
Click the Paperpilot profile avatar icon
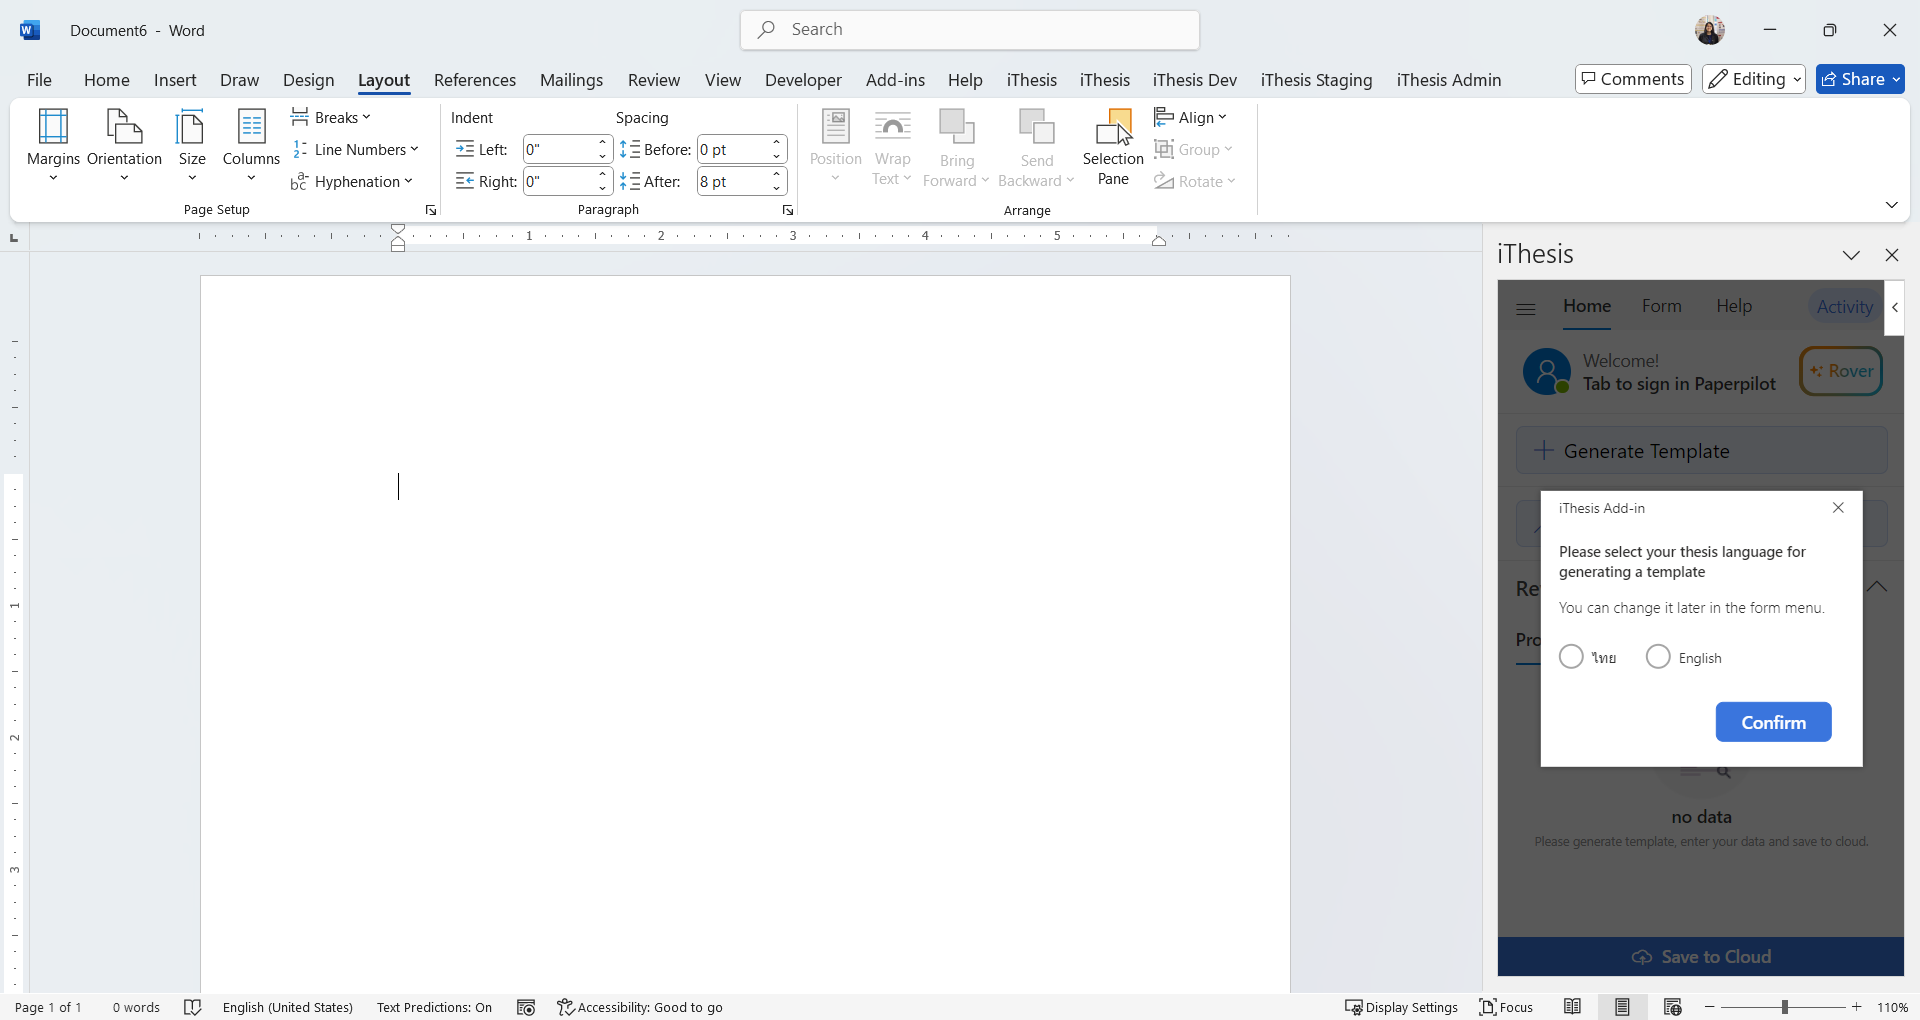[x=1547, y=371]
